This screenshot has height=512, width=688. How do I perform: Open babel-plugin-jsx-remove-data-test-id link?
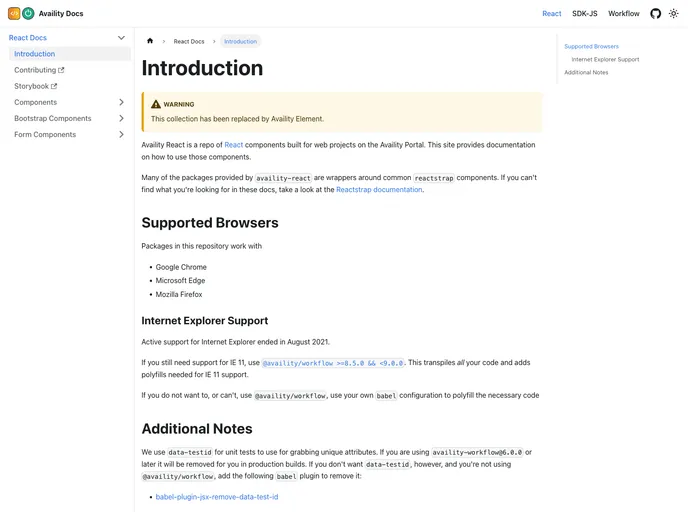(217, 497)
